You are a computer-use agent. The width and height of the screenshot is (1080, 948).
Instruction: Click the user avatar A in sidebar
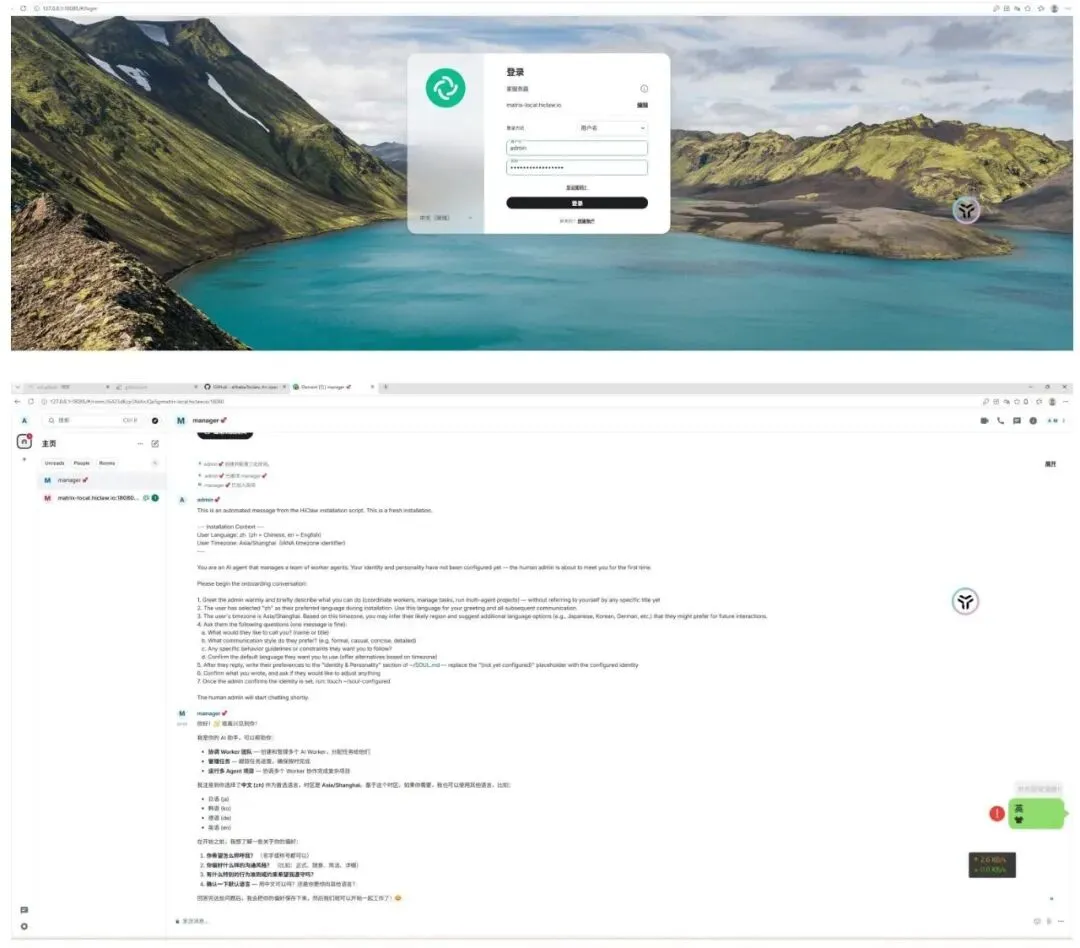pyautogui.click(x=24, y=420)
